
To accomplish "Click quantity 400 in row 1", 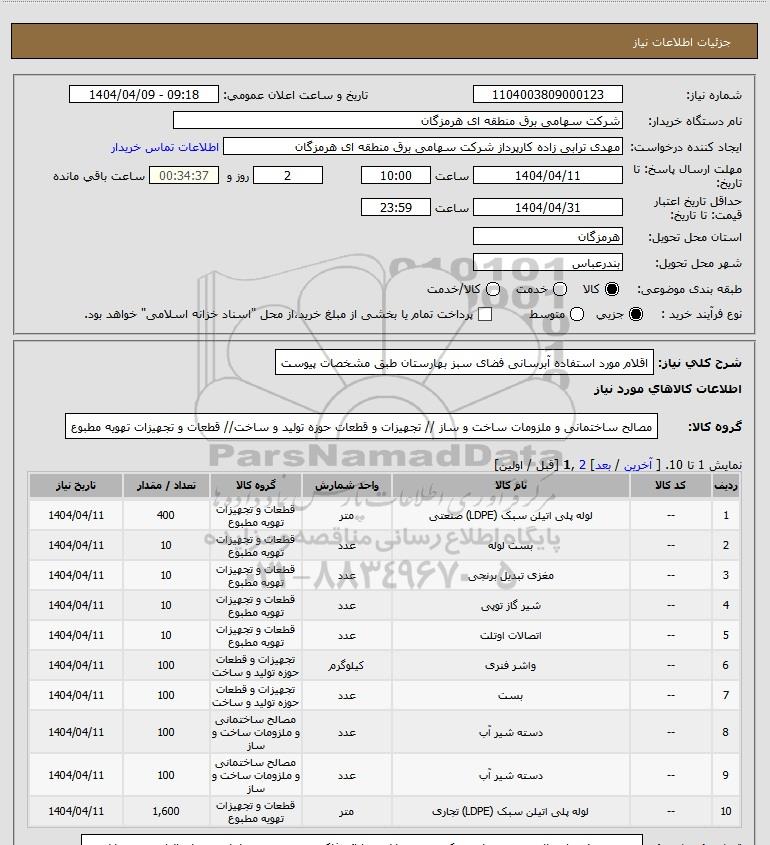I will click(x=166, y=515).
